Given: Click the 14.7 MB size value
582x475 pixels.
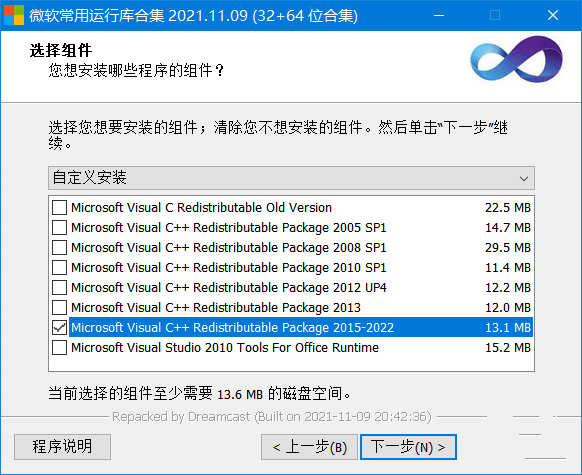Looking at the screenshot, I should click(x=508, y=228).
